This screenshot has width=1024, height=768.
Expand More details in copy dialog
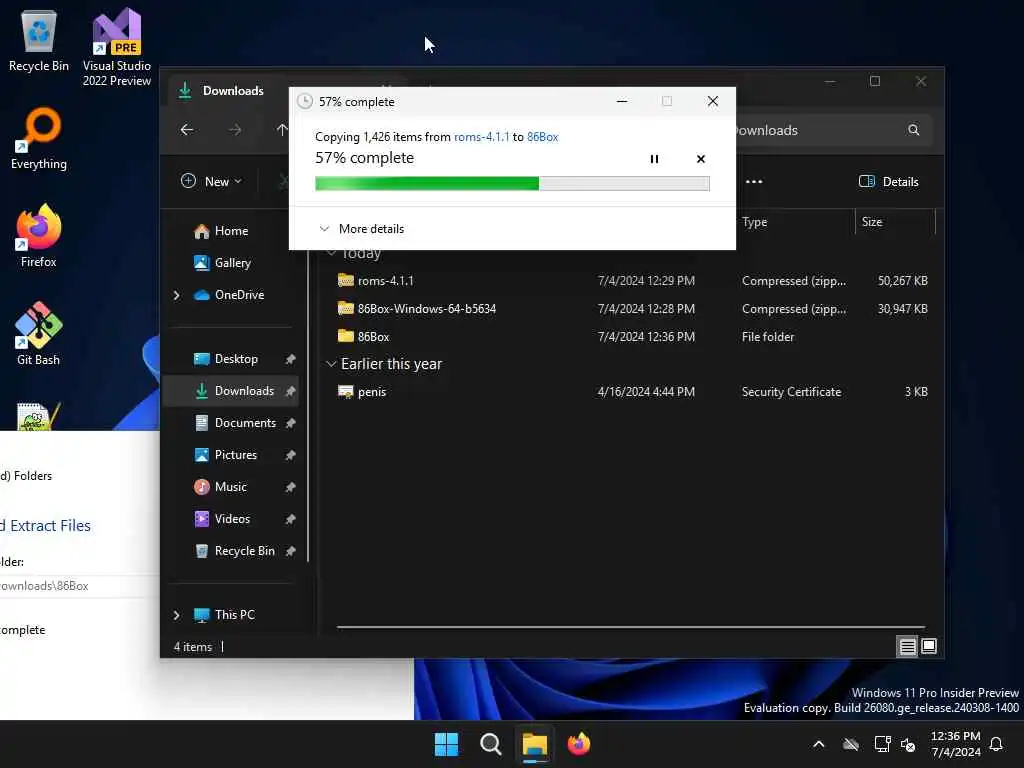(x=361, y=229)
